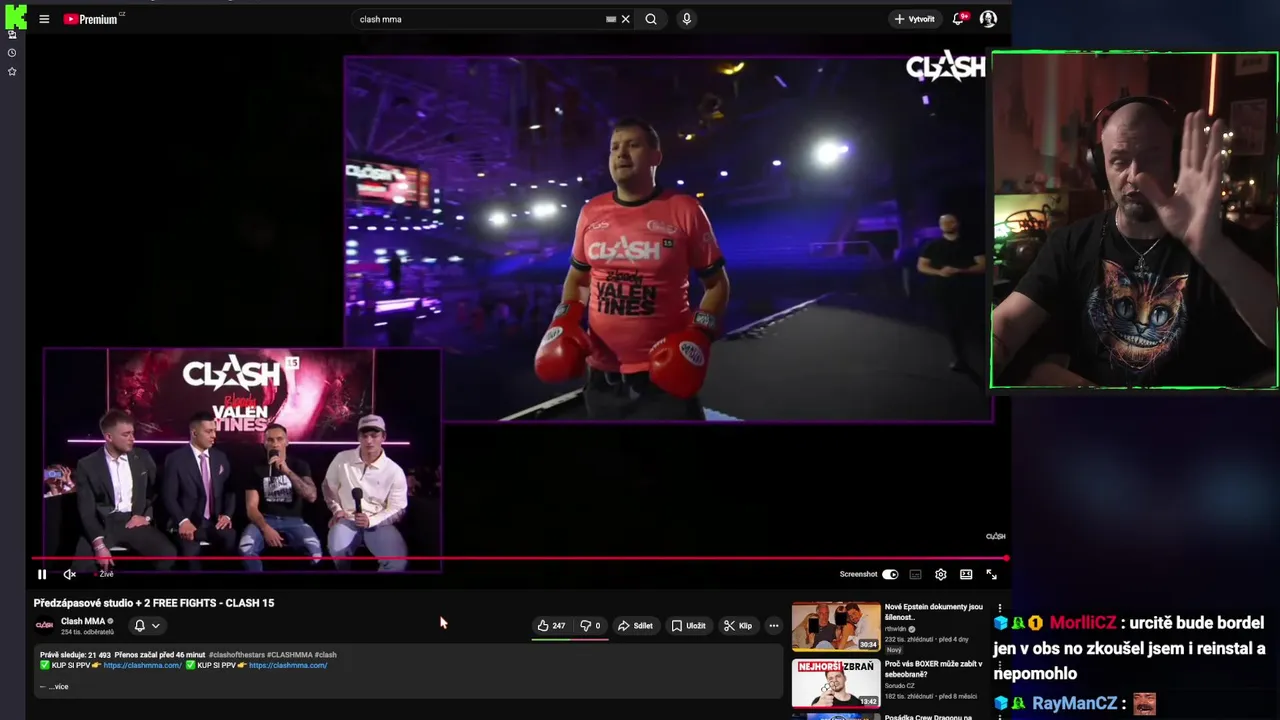
Task: Click the #CLASHMMA hashtag
Action: 289,655
